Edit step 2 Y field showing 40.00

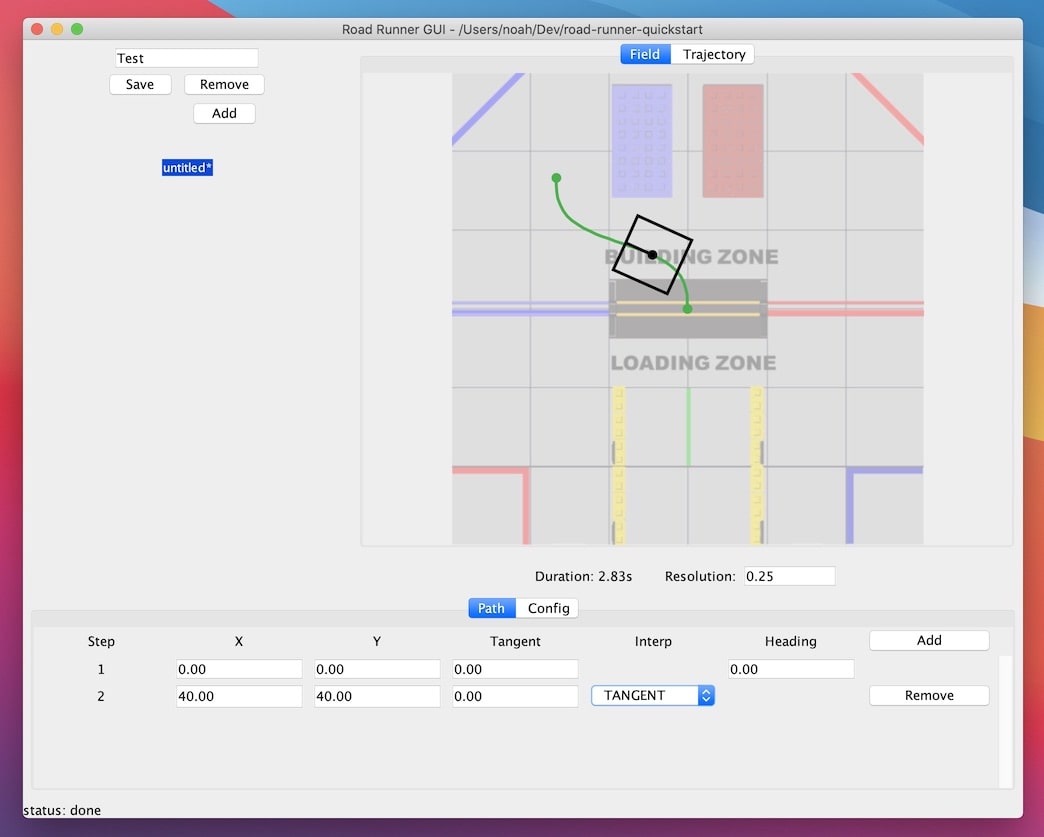(x=377, y=697)
